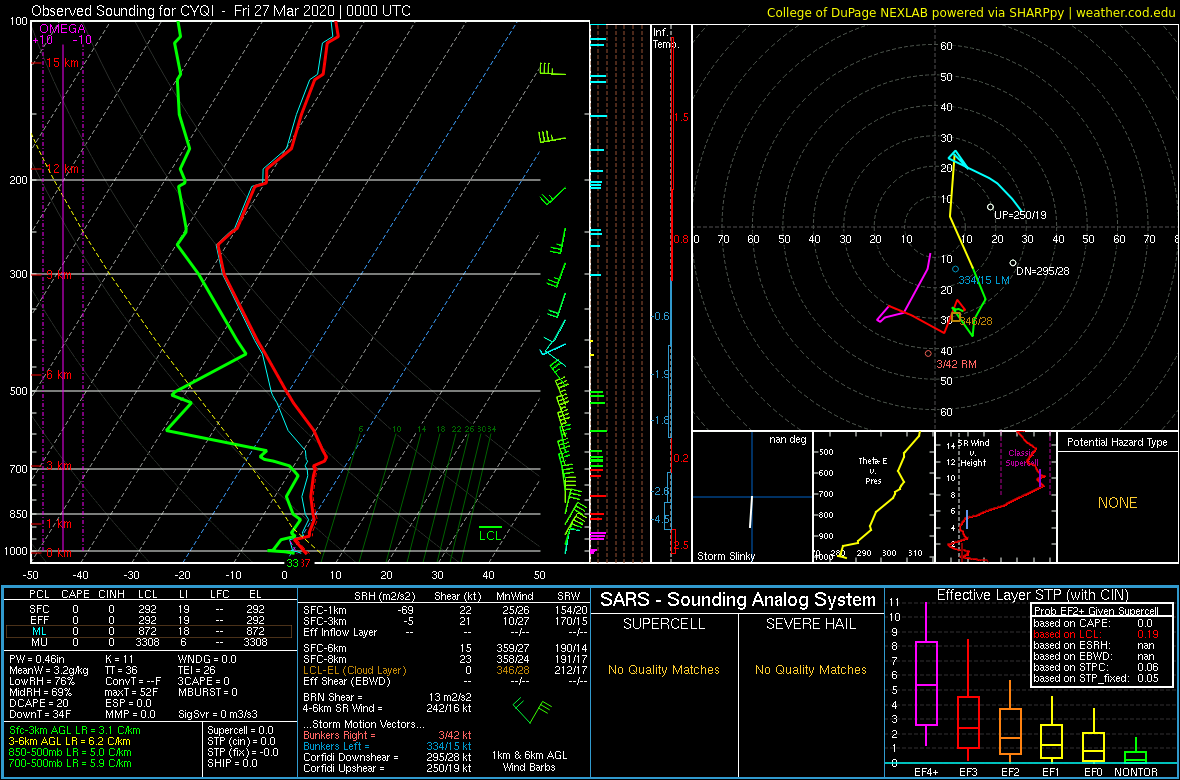This screenshot has width=1180, height=780.
Task: Click the yellow NONE hazard readout
Action: tap(1118, 503)
